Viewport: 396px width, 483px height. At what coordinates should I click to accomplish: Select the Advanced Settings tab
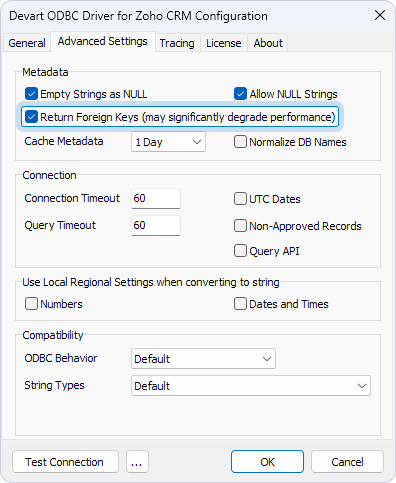[x=103, y=42]
